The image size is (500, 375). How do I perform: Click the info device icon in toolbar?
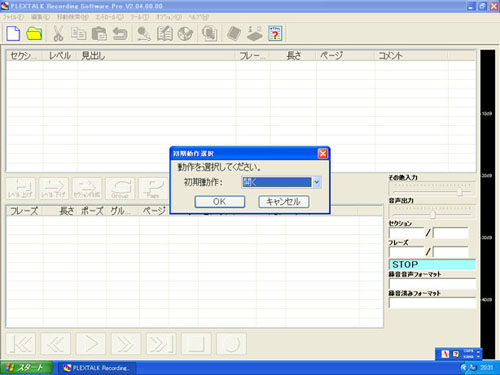[x=255, y=34]
